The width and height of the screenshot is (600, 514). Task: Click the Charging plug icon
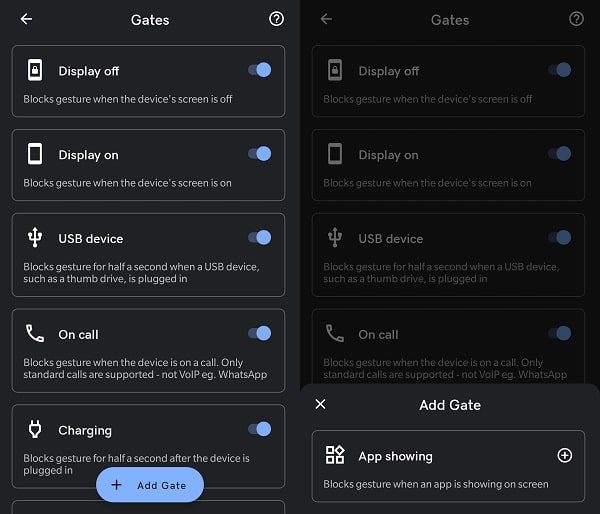tap(35, 429)
